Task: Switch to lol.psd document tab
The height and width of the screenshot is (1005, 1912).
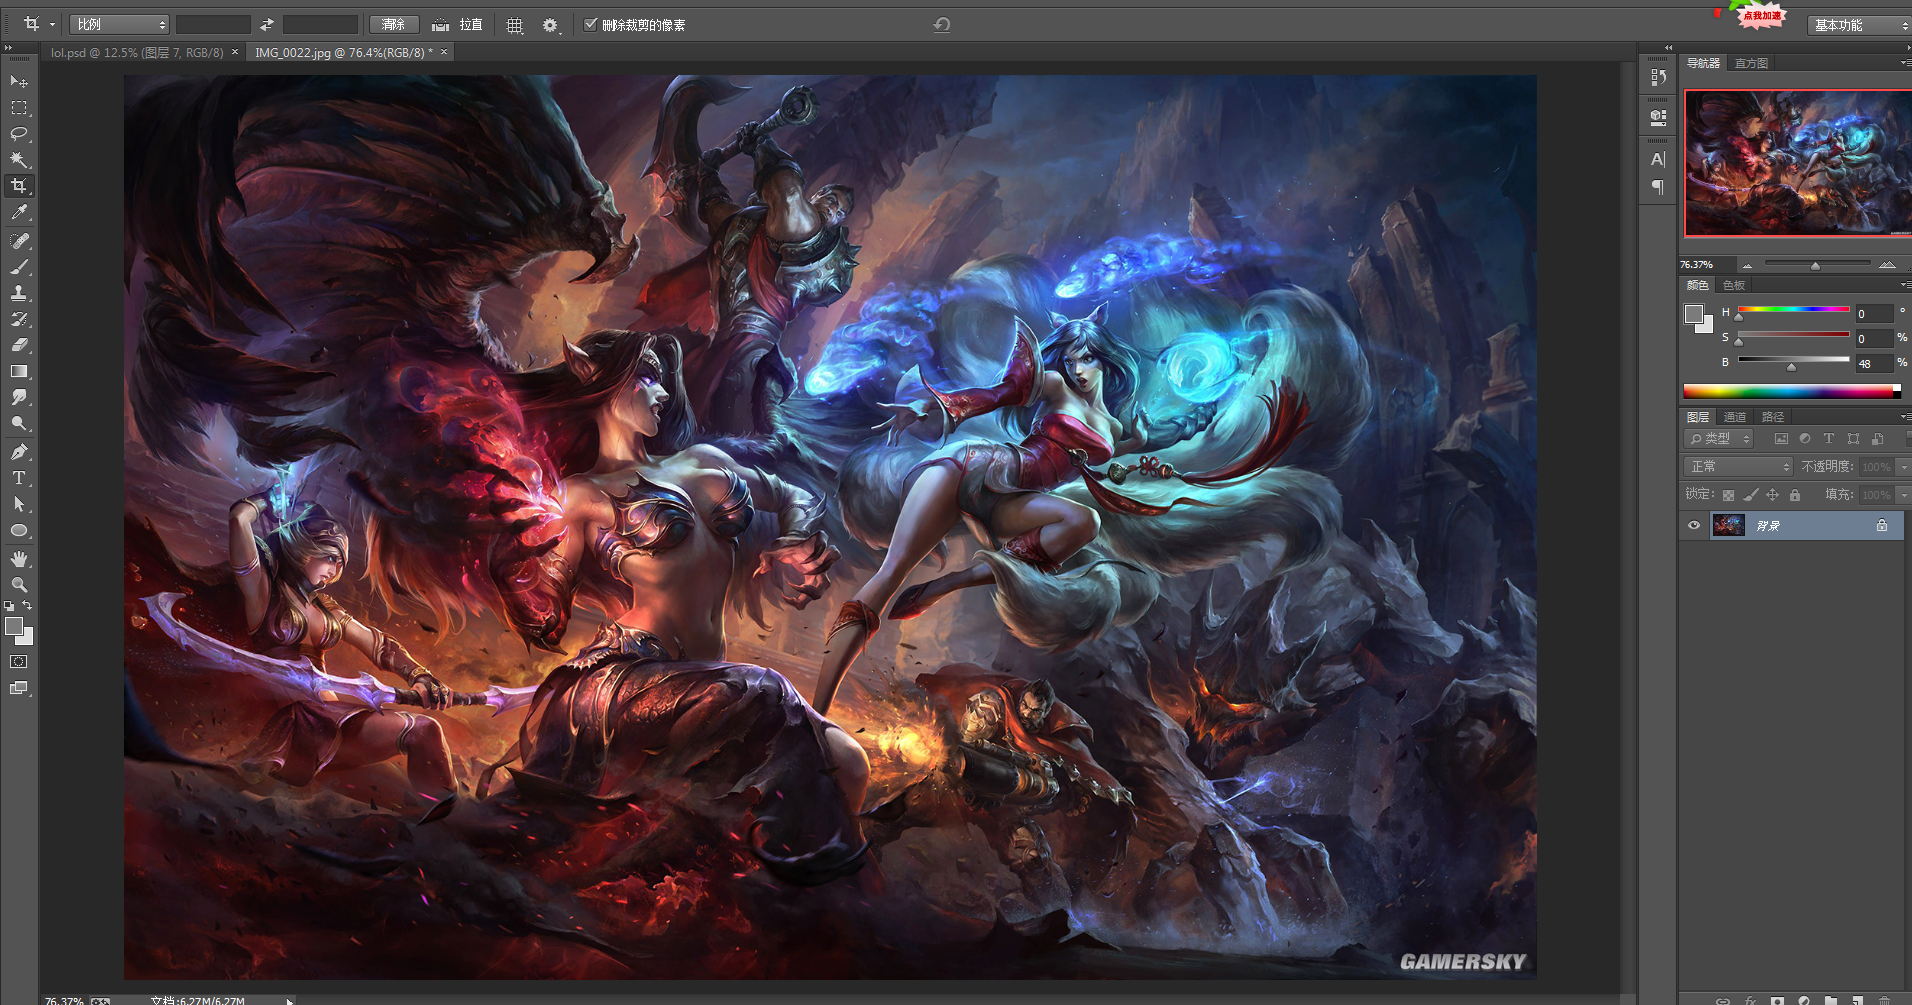Action: pyautogui.click(x=137, y=53)
